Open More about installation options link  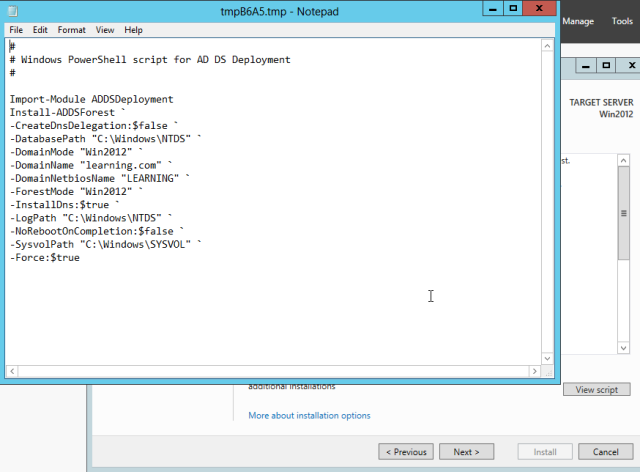click(309, 416)
